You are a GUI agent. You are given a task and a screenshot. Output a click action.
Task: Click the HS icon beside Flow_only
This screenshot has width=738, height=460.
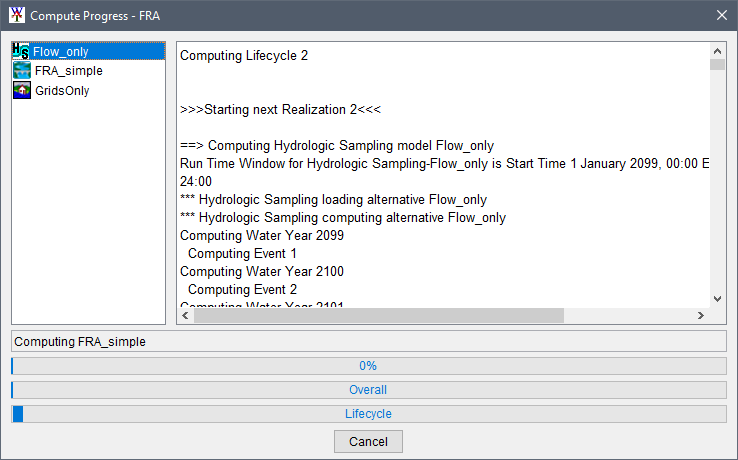21,51
